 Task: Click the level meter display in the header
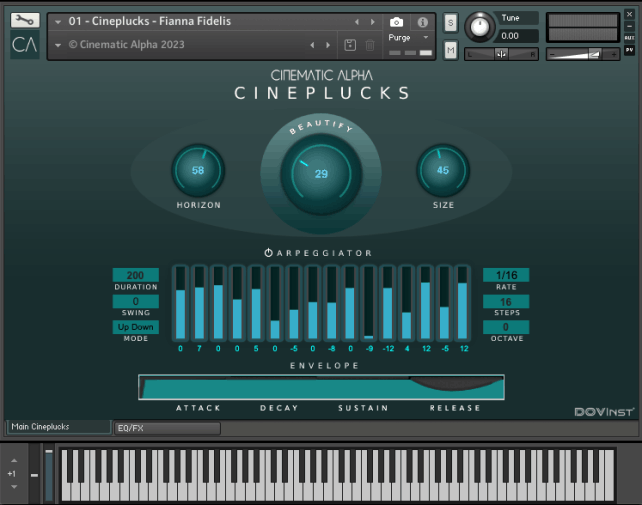(x=583, y=28)
